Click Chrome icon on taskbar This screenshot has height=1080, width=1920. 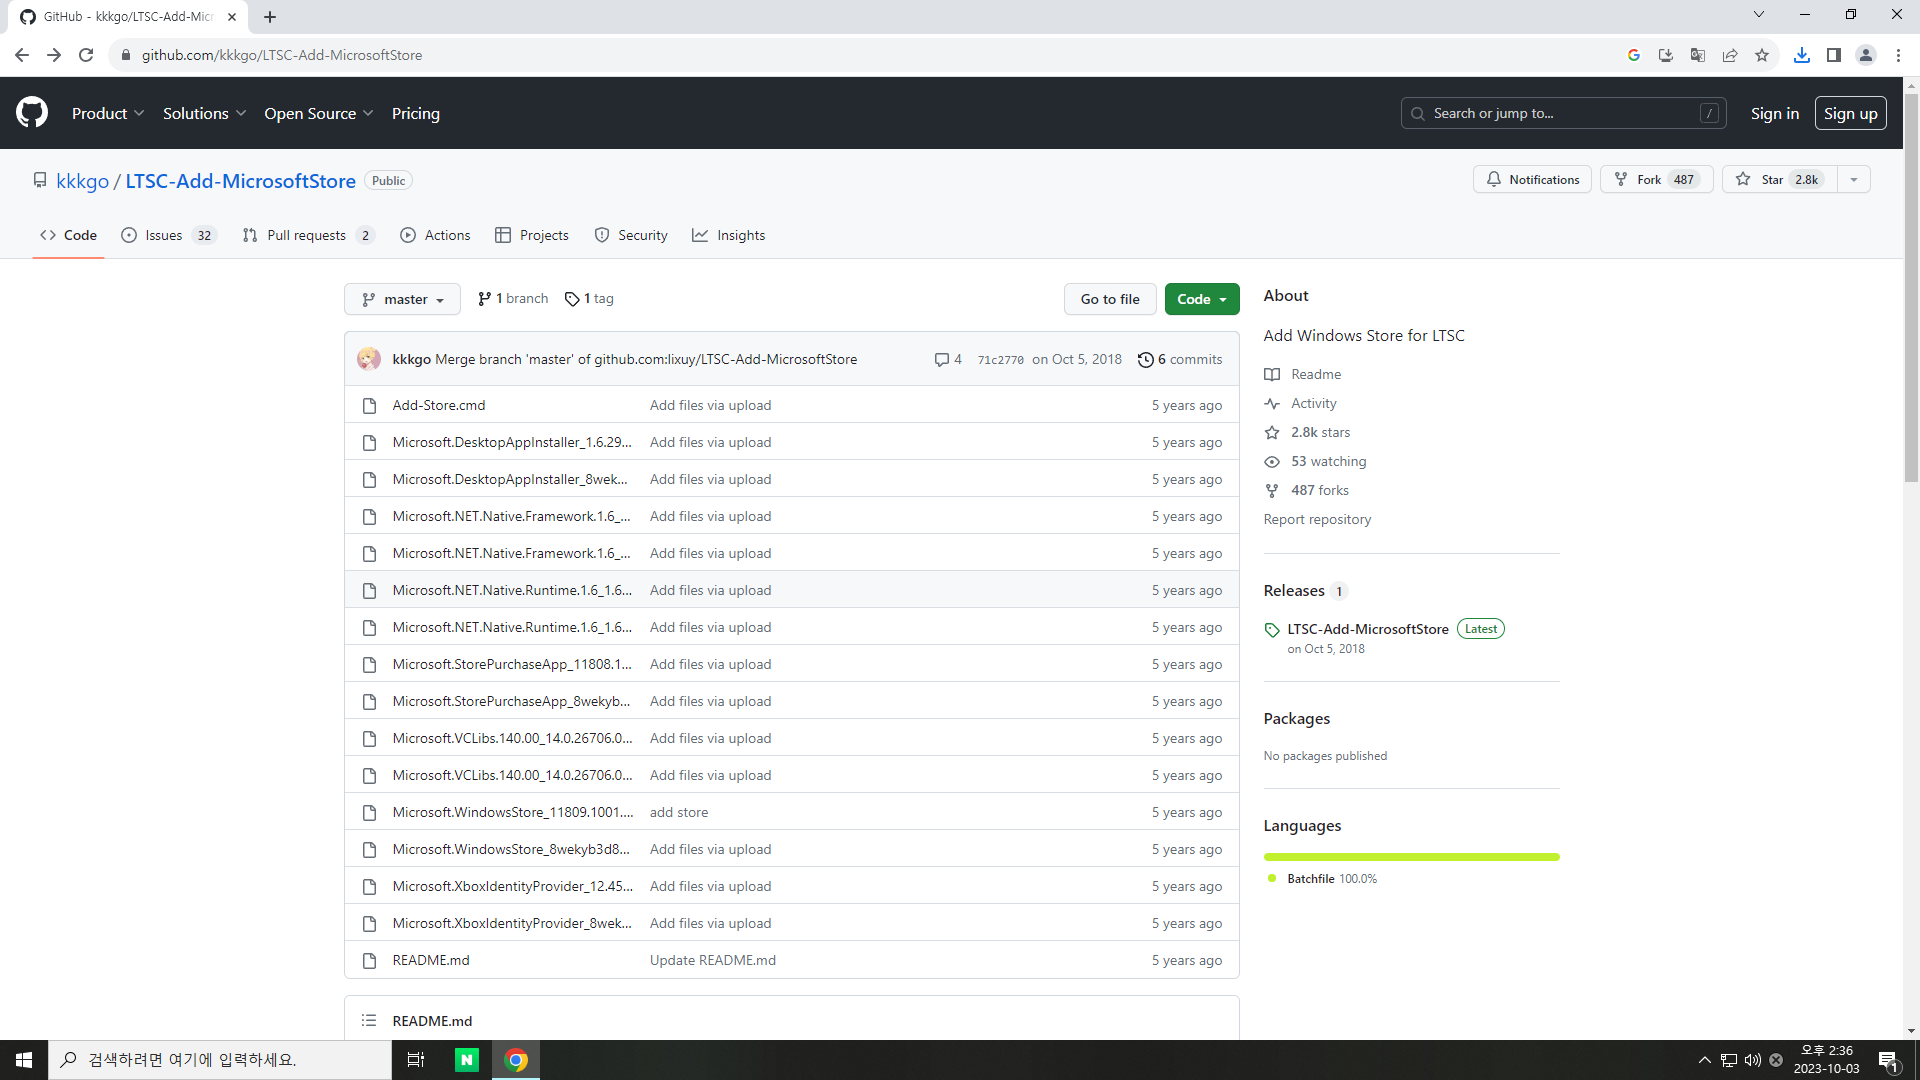coord(516,1059)
